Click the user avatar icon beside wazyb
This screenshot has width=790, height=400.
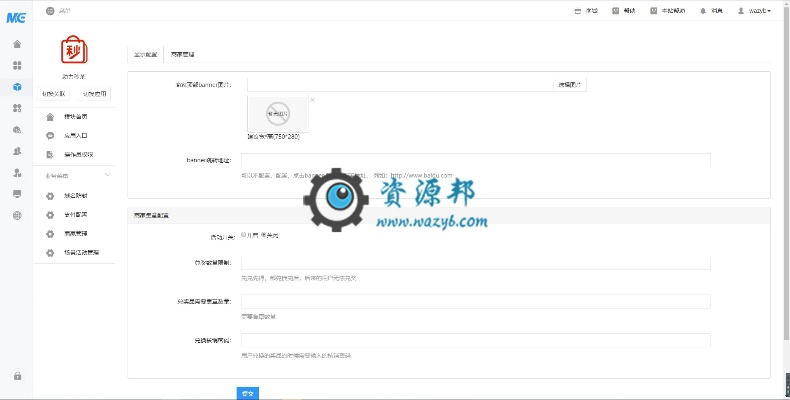tap(741, 11)
